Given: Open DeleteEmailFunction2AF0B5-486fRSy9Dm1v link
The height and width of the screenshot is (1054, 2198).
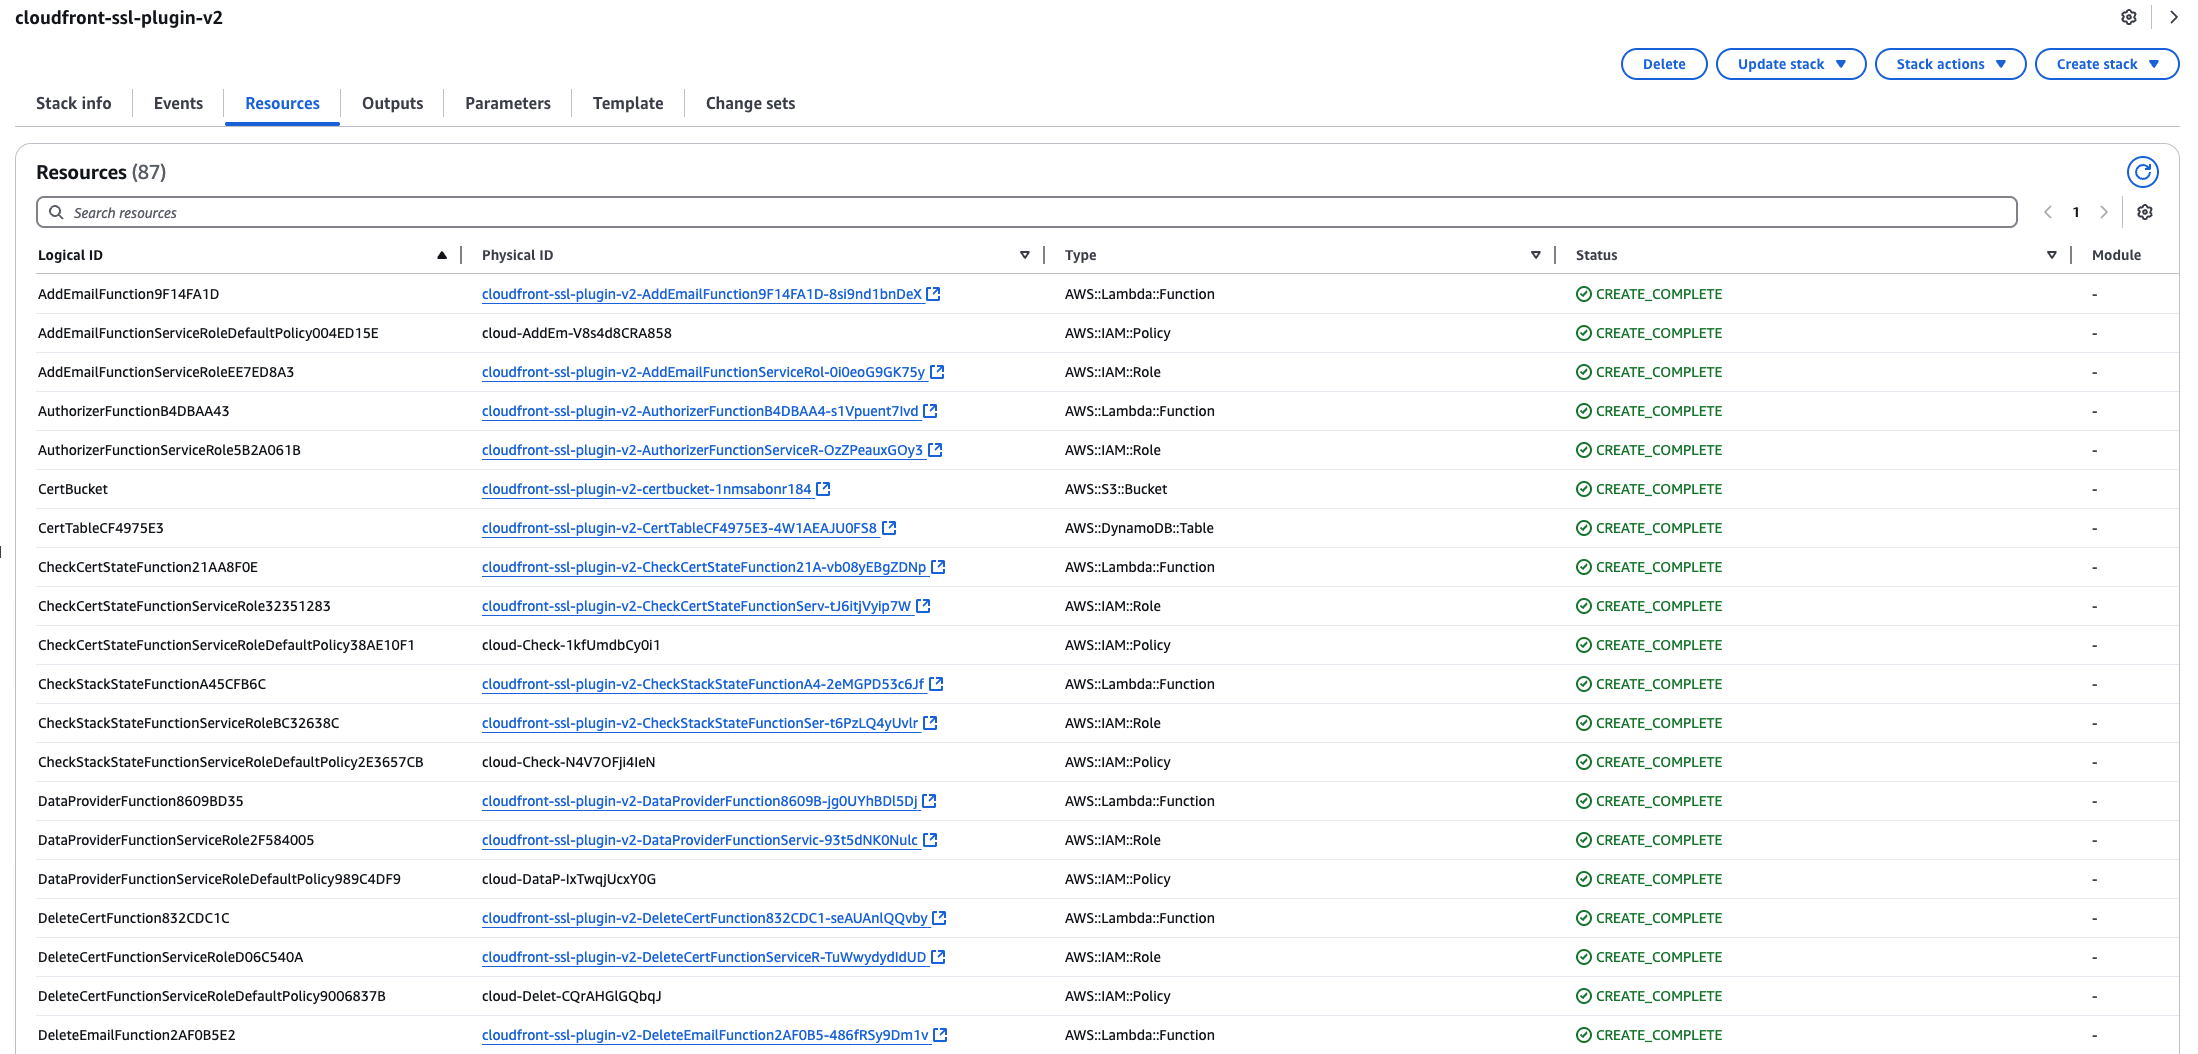Looking at the screenshot, I should tap(705, 1035).
